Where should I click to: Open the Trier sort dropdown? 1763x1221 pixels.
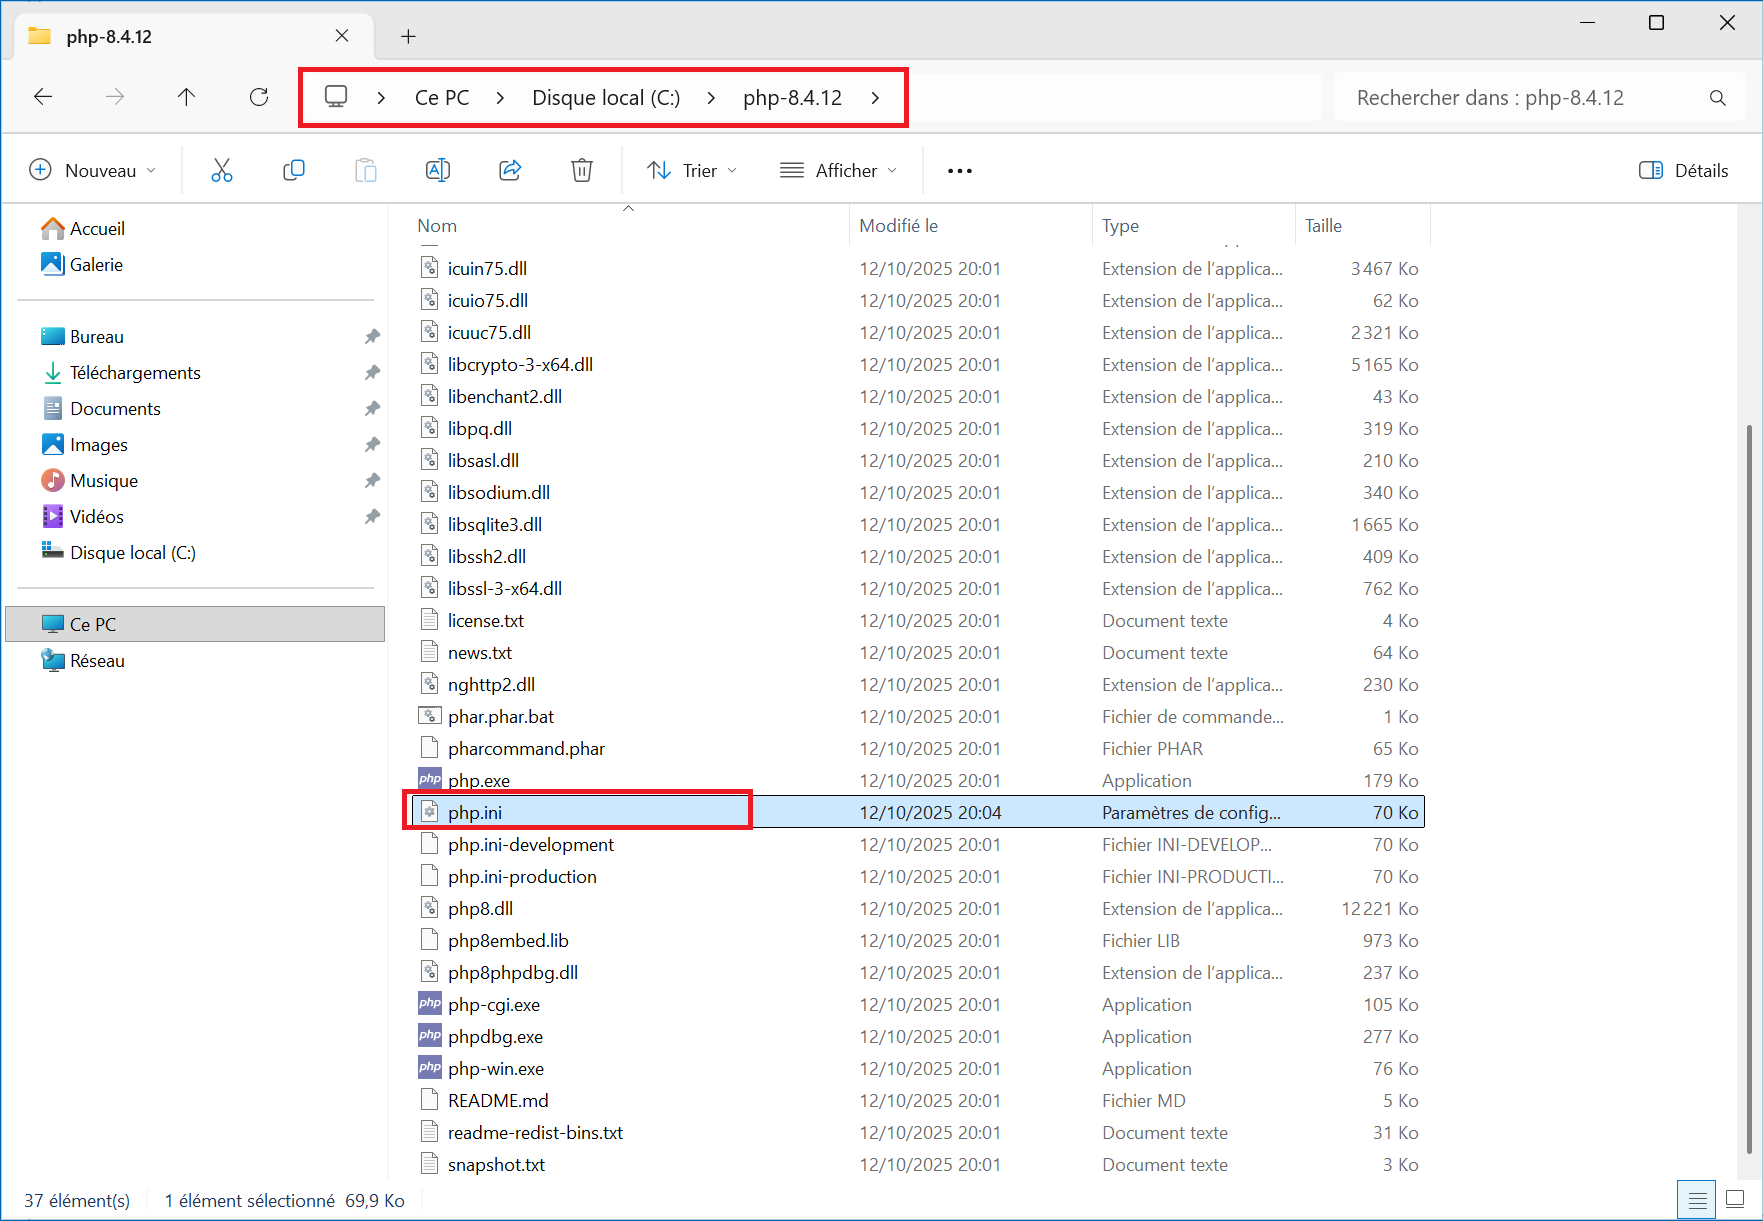click(x=692, y=171)
